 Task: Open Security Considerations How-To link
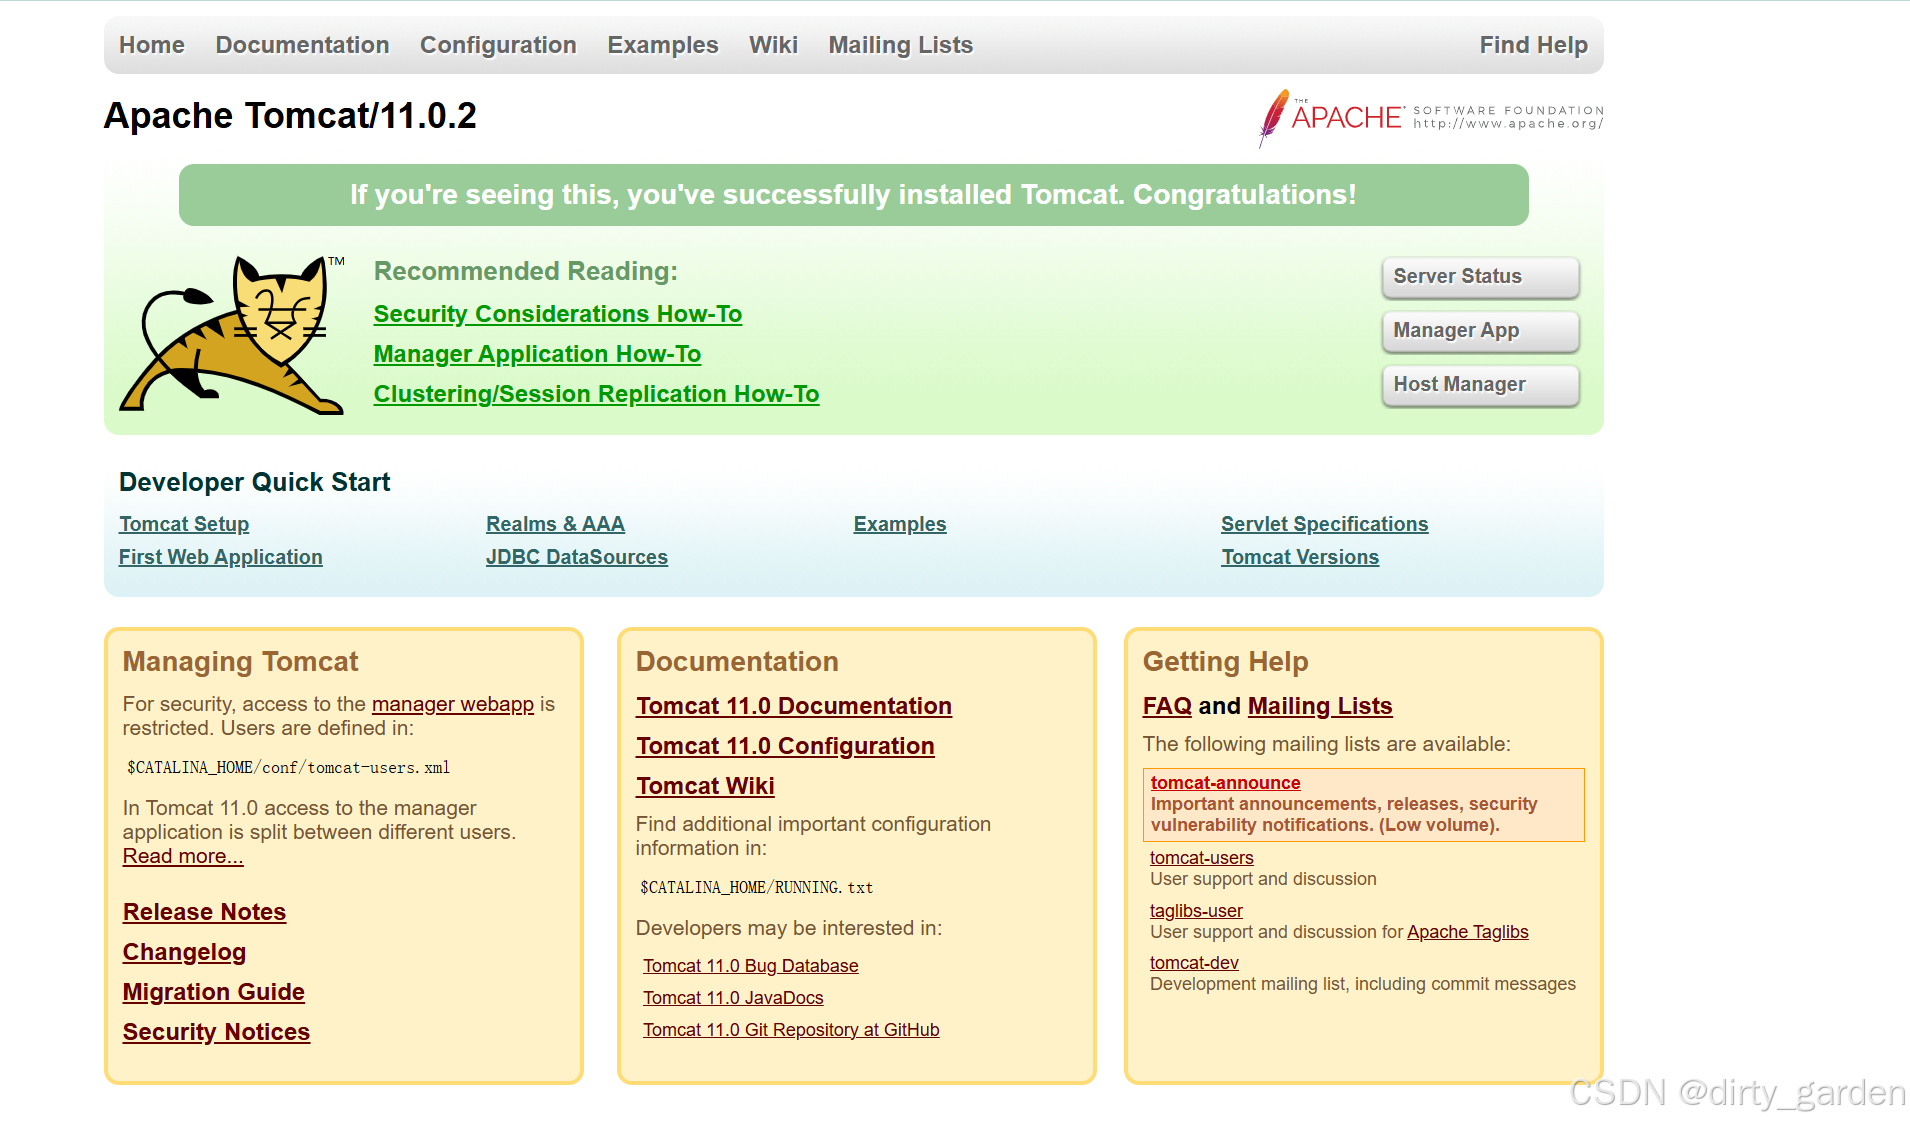click(x=557, y=314)
